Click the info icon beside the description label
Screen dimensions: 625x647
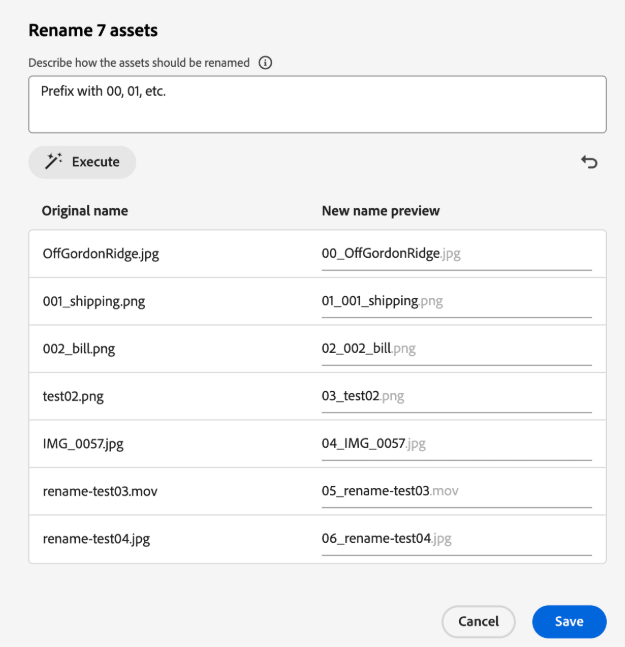point(265,63)
